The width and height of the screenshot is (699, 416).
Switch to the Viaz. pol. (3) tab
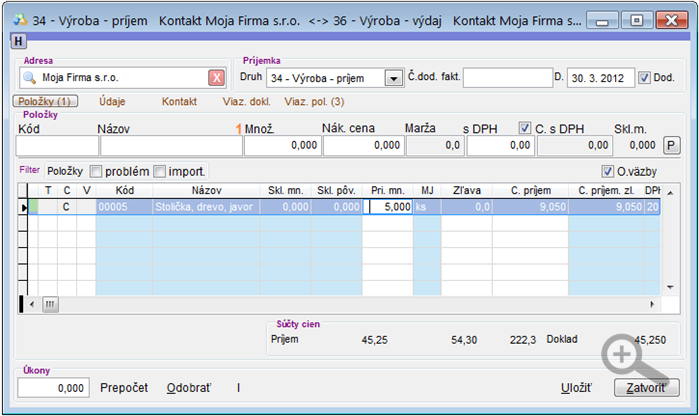314,102
